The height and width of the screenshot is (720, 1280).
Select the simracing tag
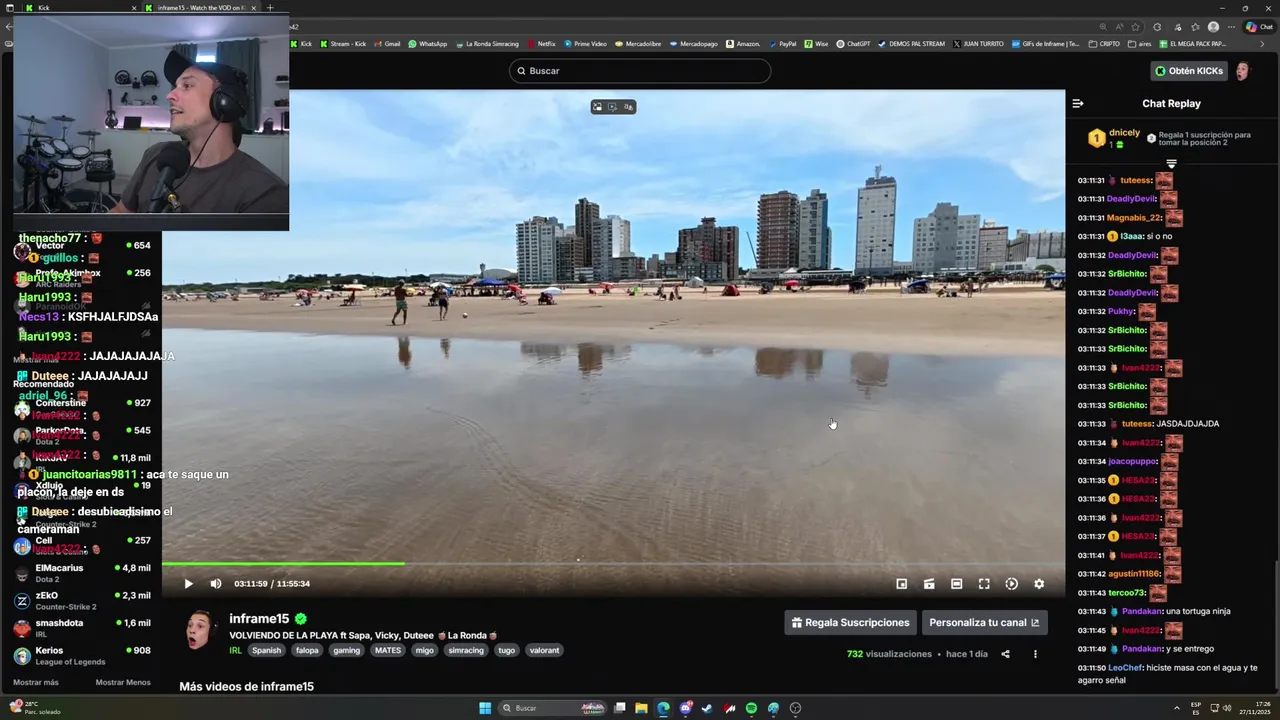click(465, 650)
